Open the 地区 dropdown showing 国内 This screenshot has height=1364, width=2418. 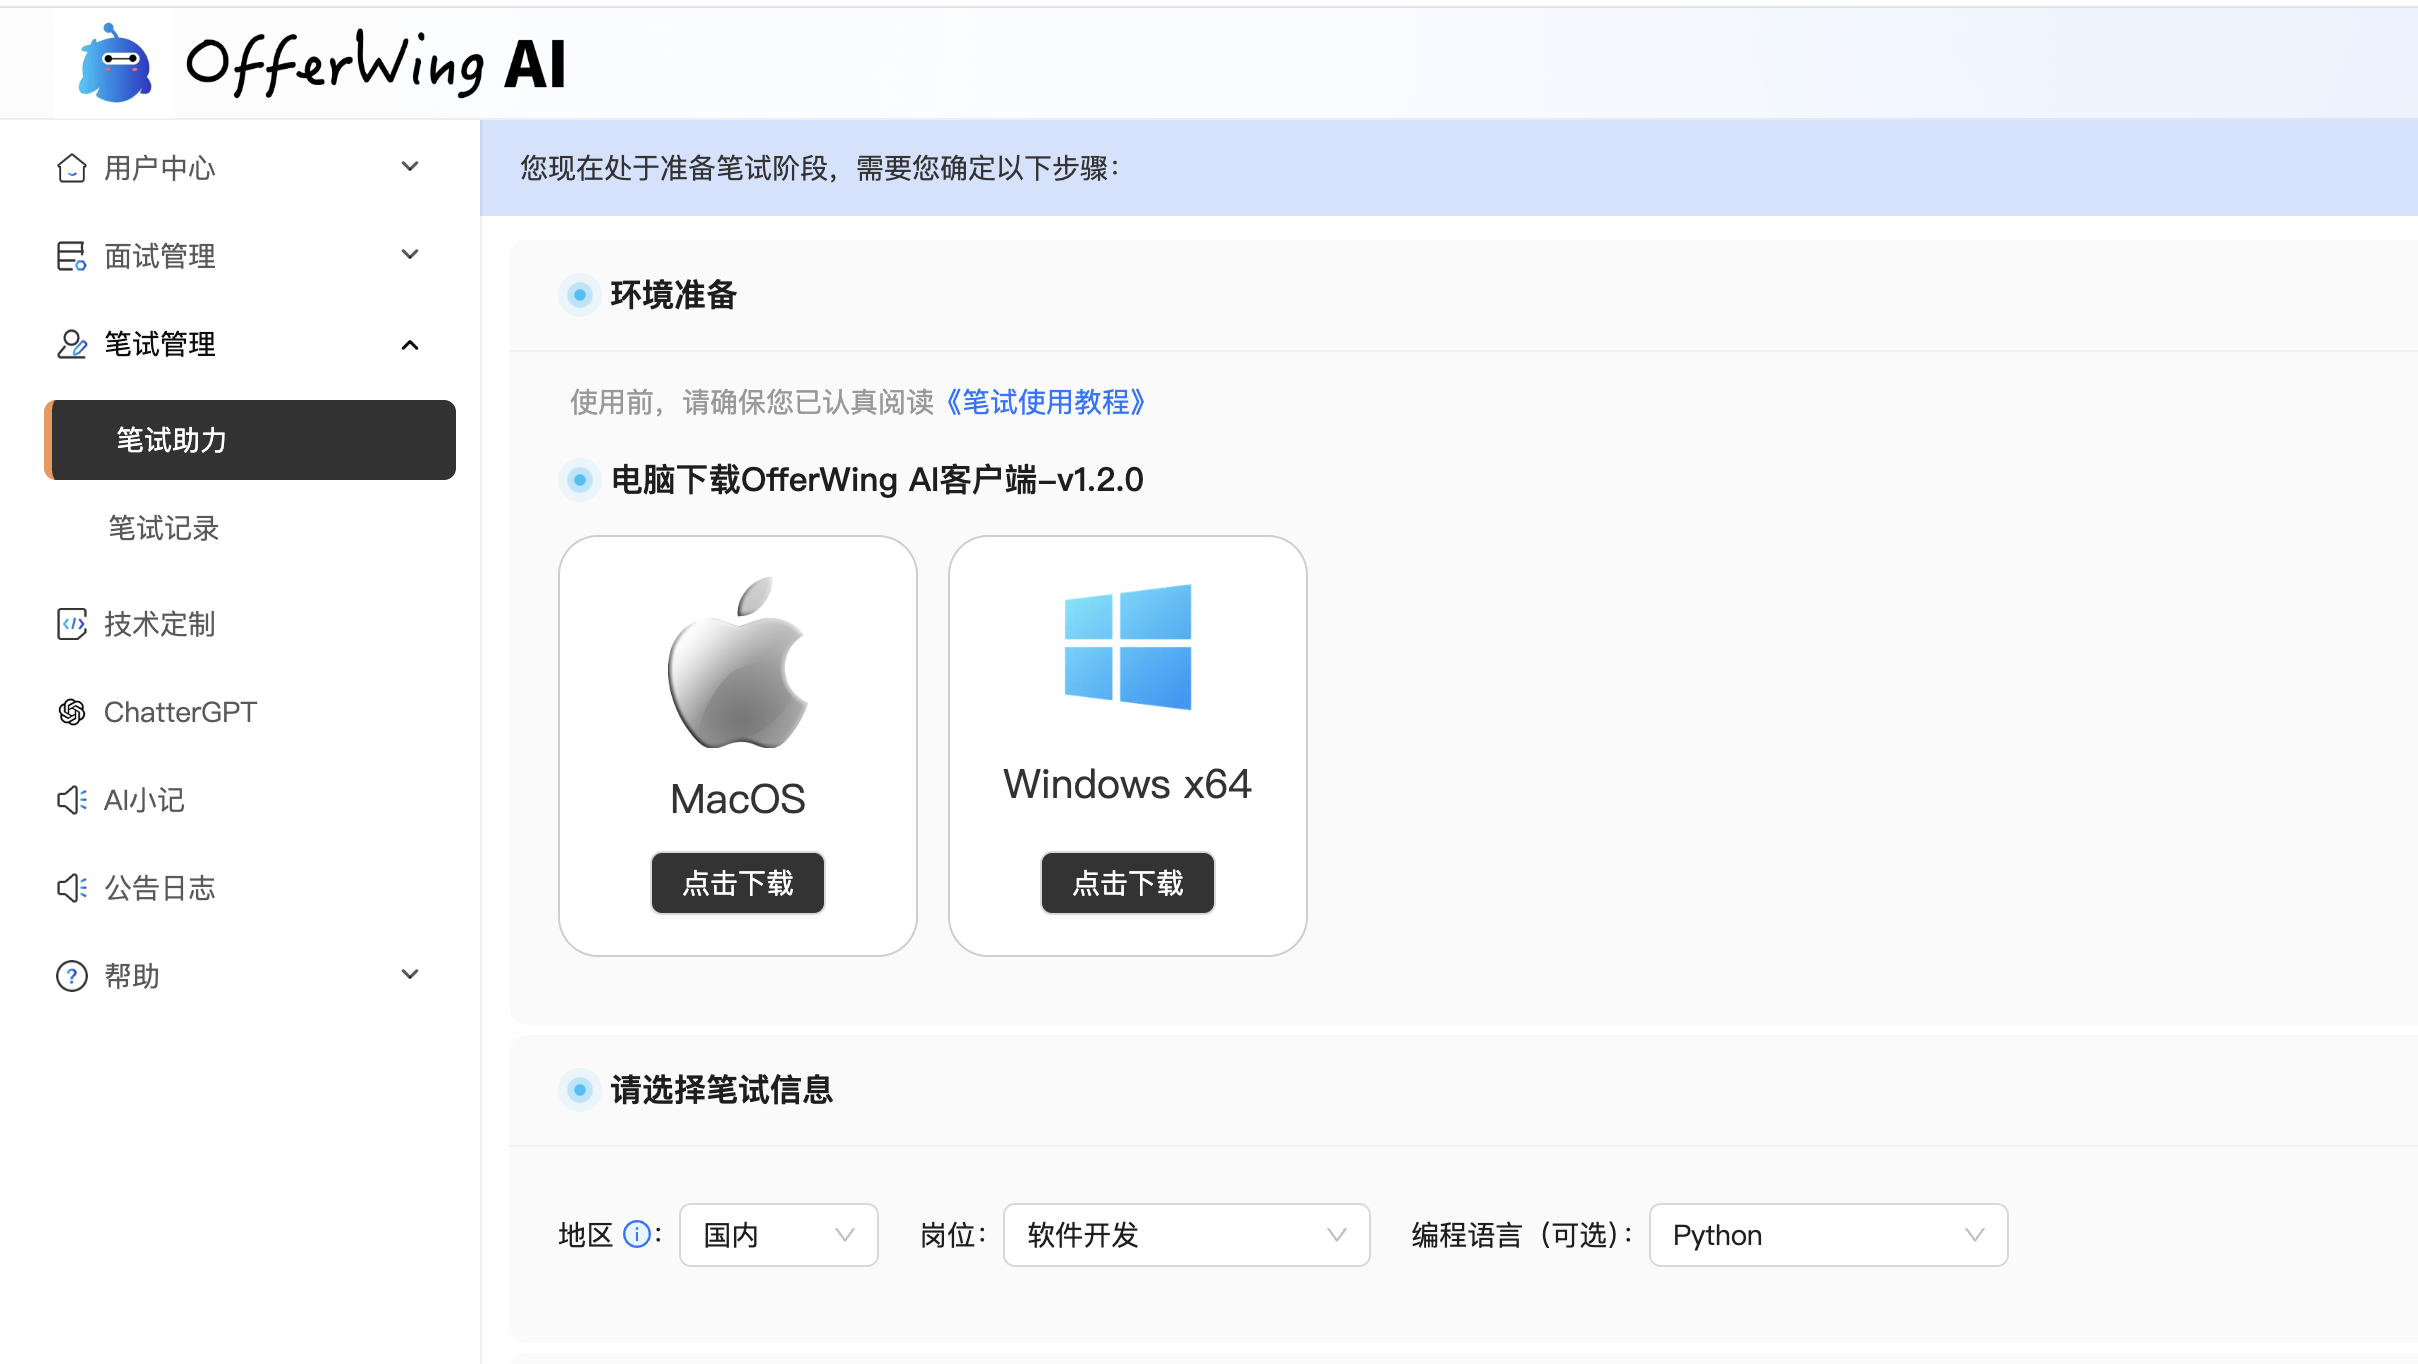pos(778,1235)
